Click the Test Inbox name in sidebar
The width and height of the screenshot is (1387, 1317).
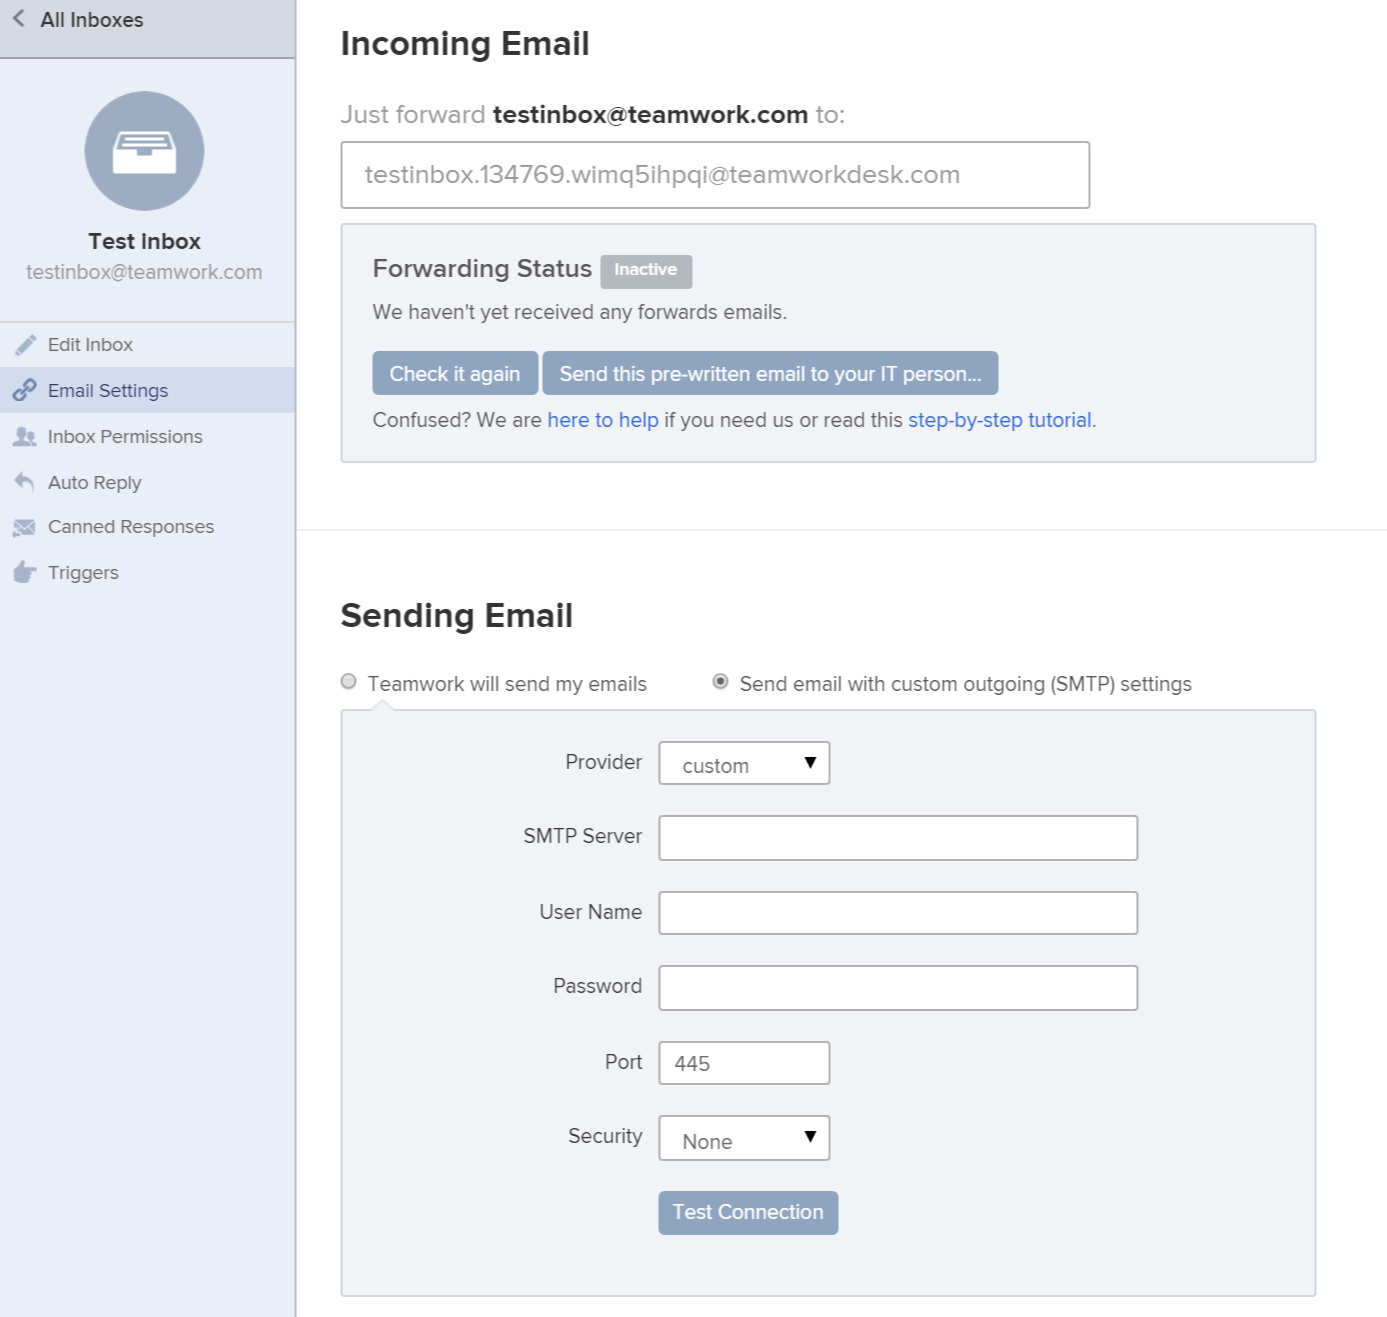144,241
